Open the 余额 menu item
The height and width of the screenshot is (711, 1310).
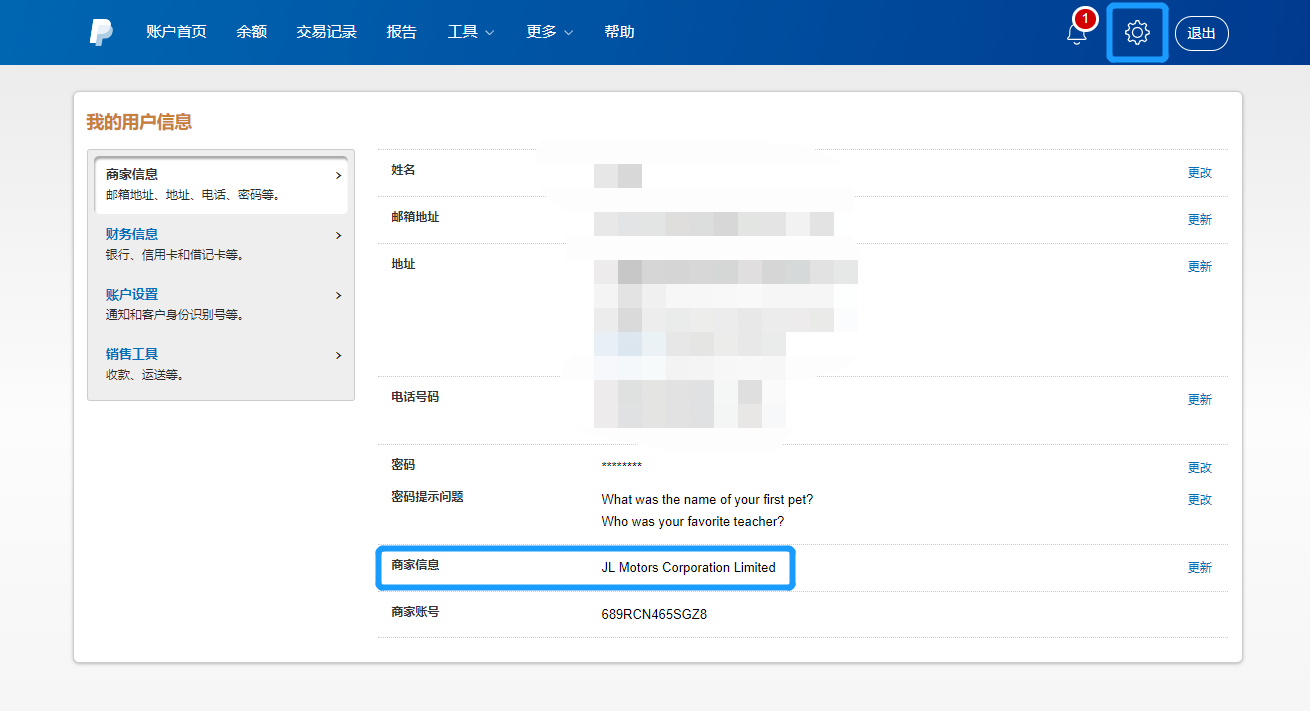(252, 32)
